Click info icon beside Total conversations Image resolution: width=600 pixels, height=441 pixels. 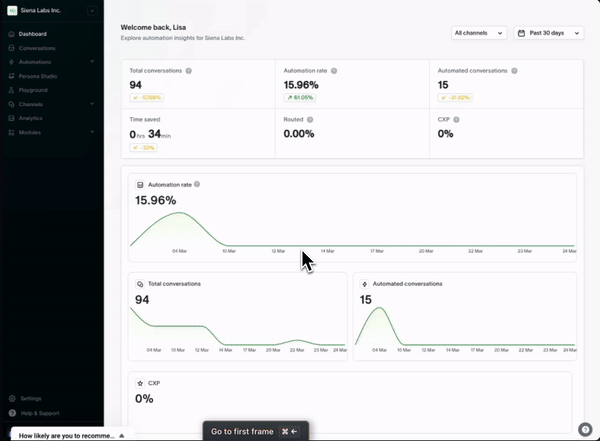pyautogui.click(x=189, y=71)
